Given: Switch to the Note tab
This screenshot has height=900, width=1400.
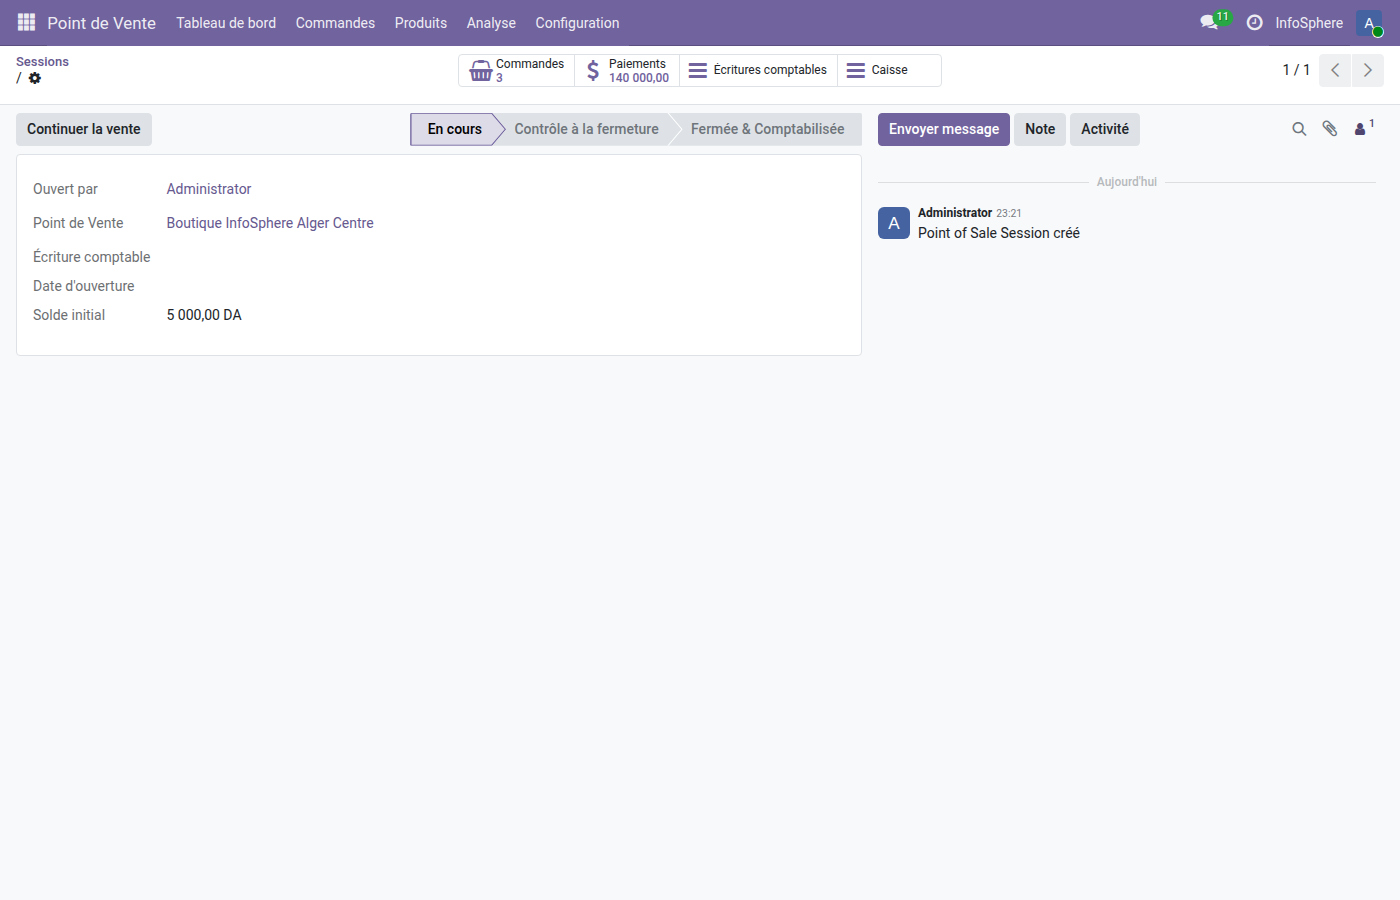Looking at the screenshot, I should point(1039,129).
